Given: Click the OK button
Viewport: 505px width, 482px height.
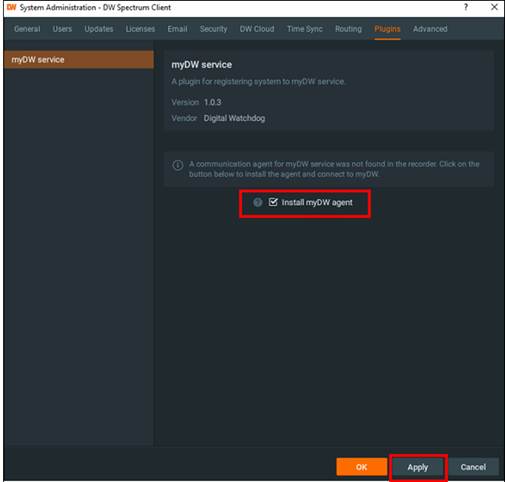Looking at the screenshot, I should tap(362, 467).
